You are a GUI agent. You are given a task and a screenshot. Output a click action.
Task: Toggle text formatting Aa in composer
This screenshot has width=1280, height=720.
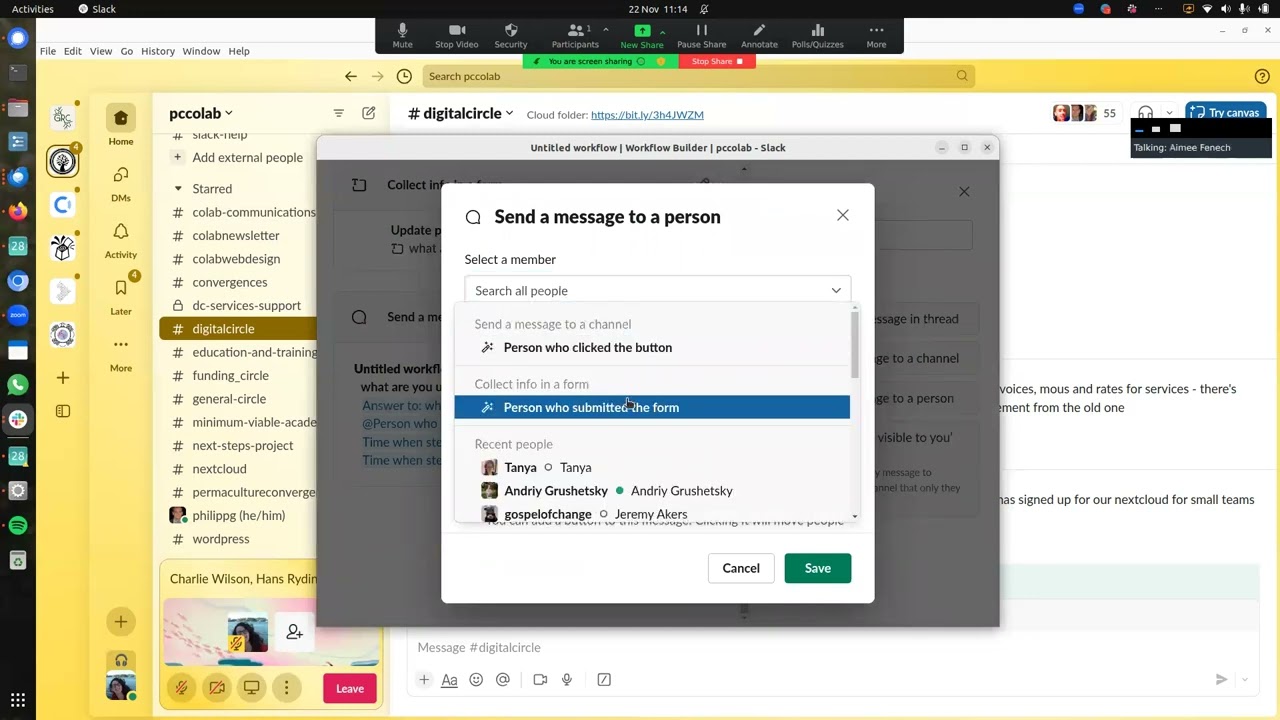click(450, 679)
